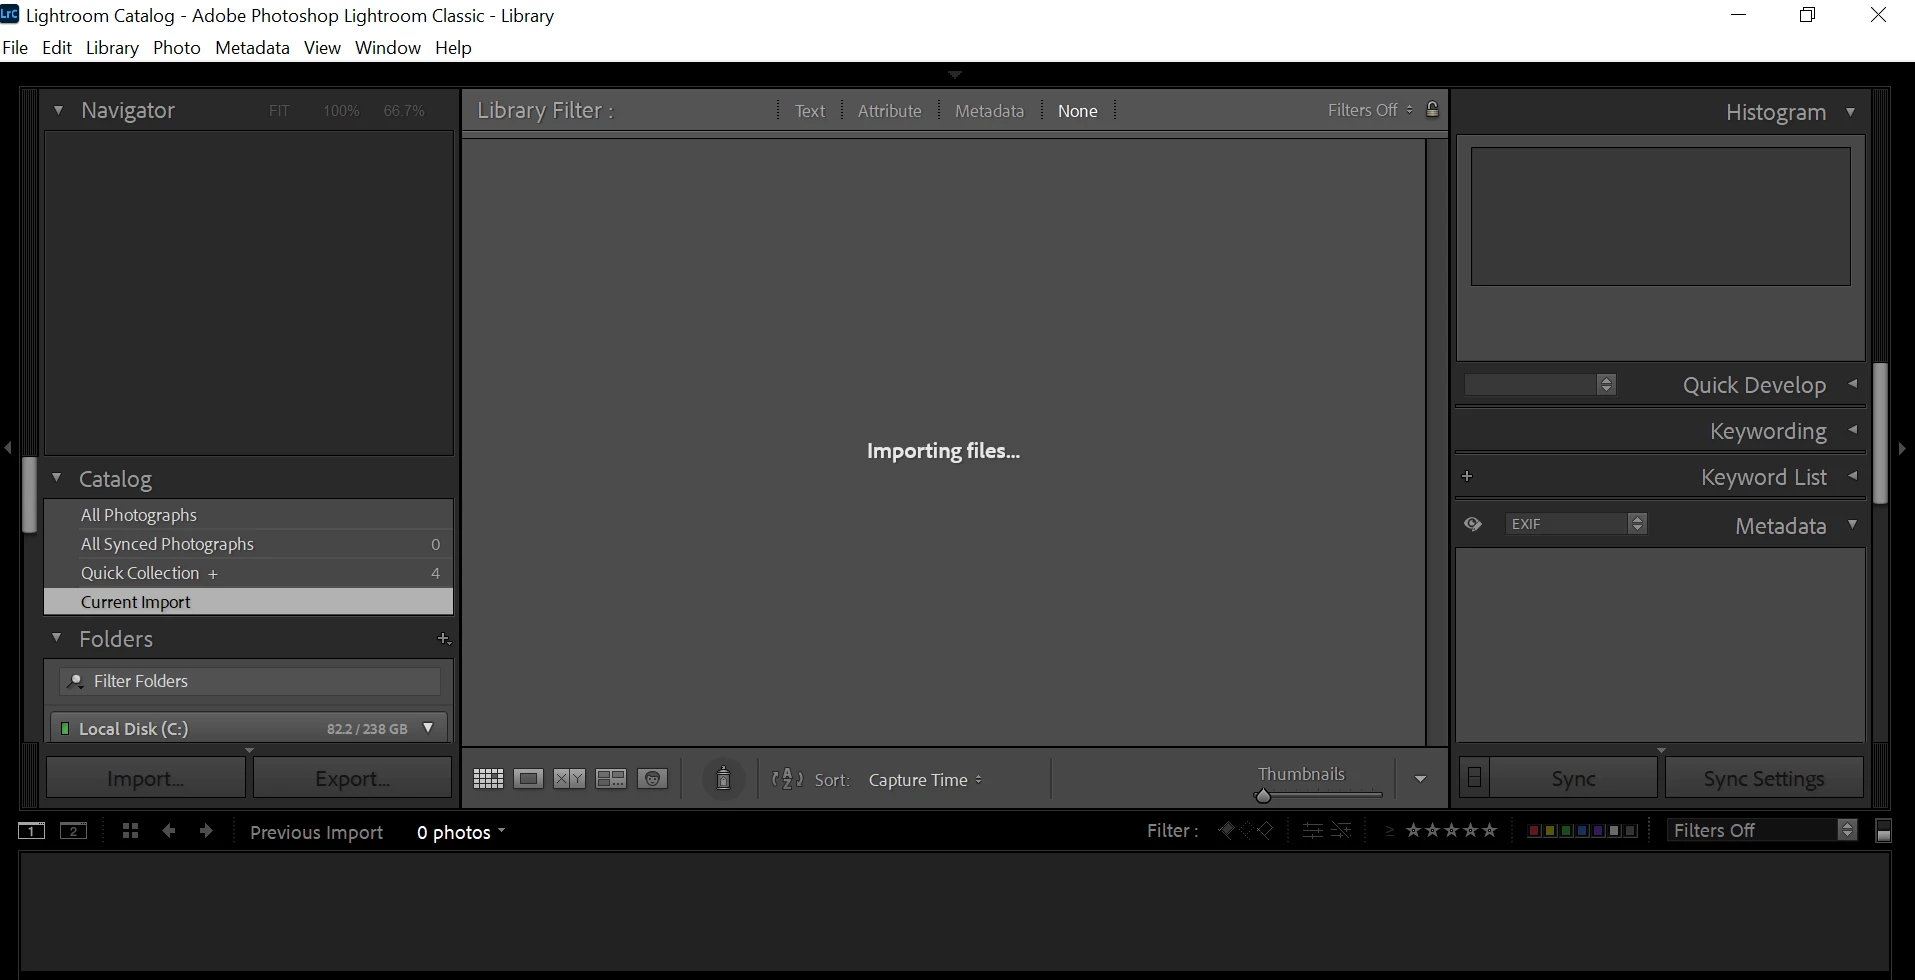Image resolution: width=1915 pixels, height=980 pixels.
Task: Toggle the Library Filter lock icon
Action: pyautogui.click(x=1432, y=110)
